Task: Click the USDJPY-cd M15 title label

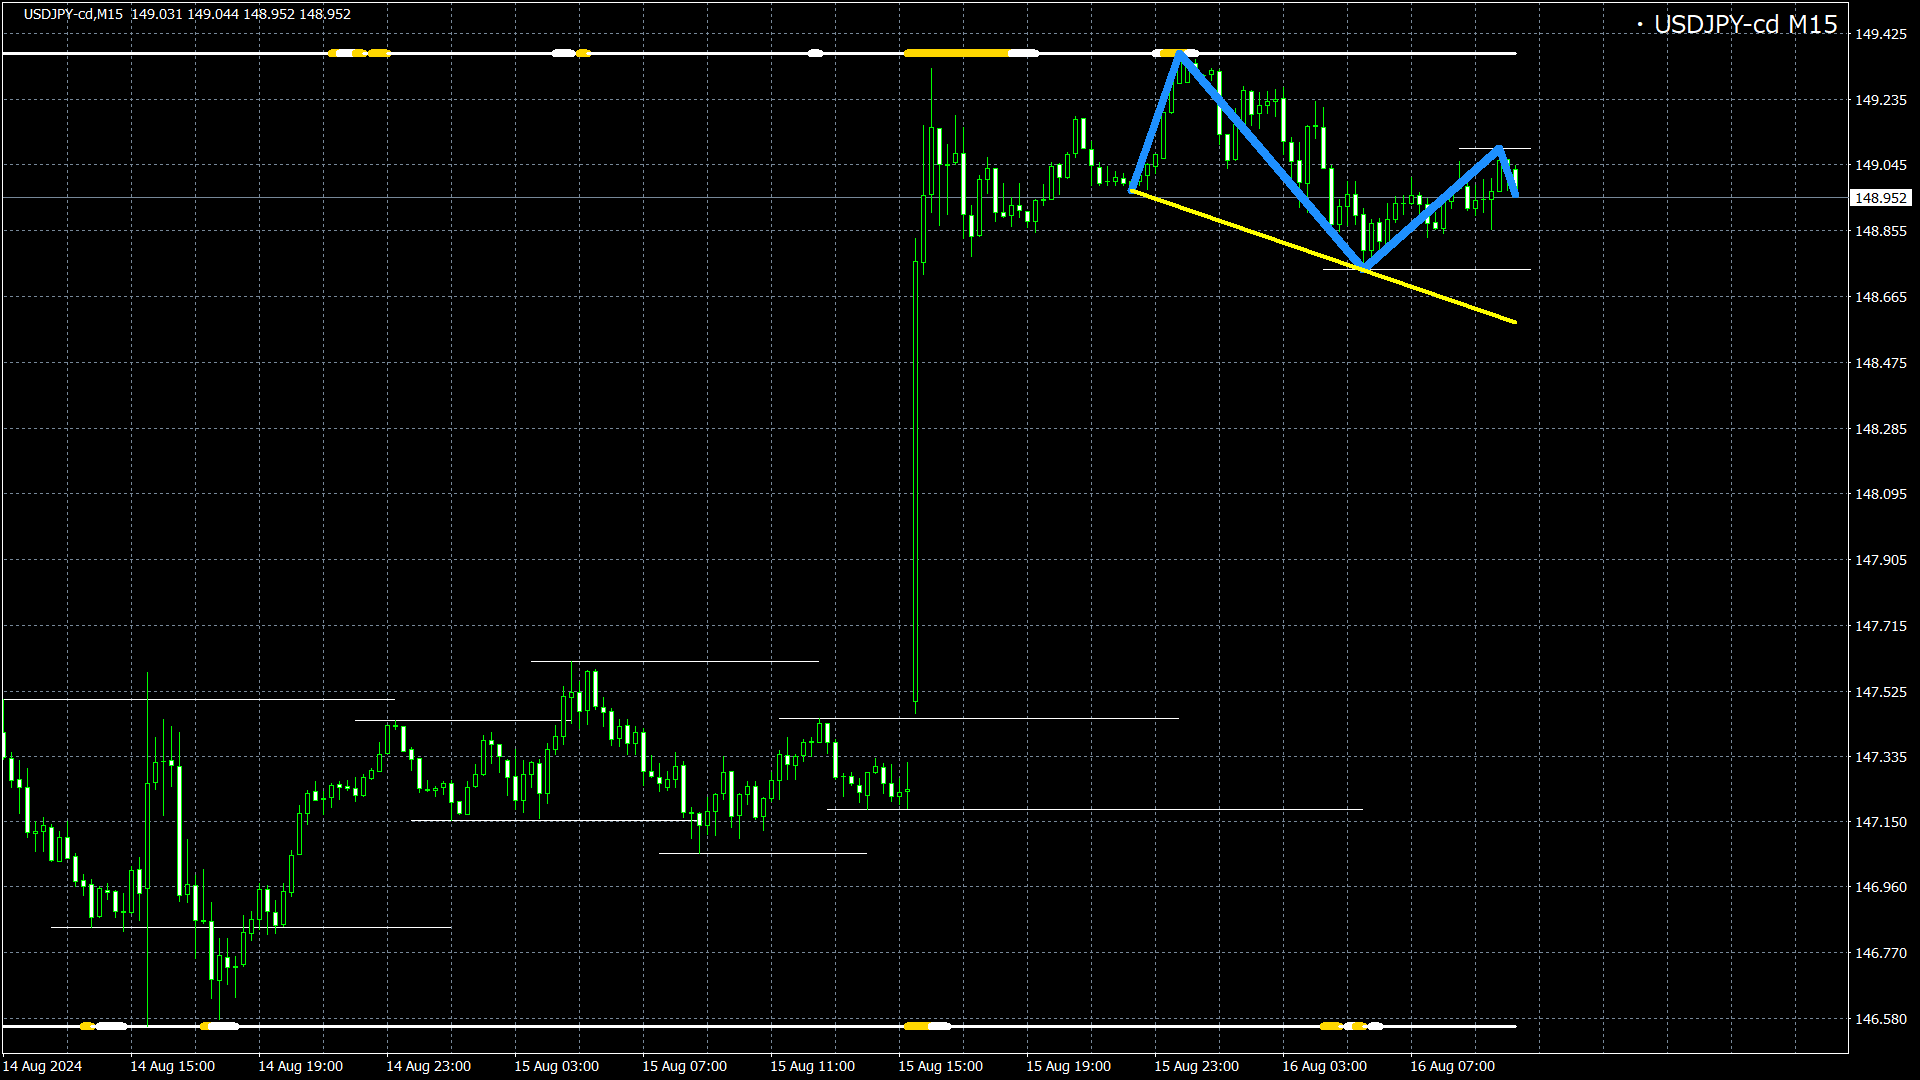Action: (1745, 25)
